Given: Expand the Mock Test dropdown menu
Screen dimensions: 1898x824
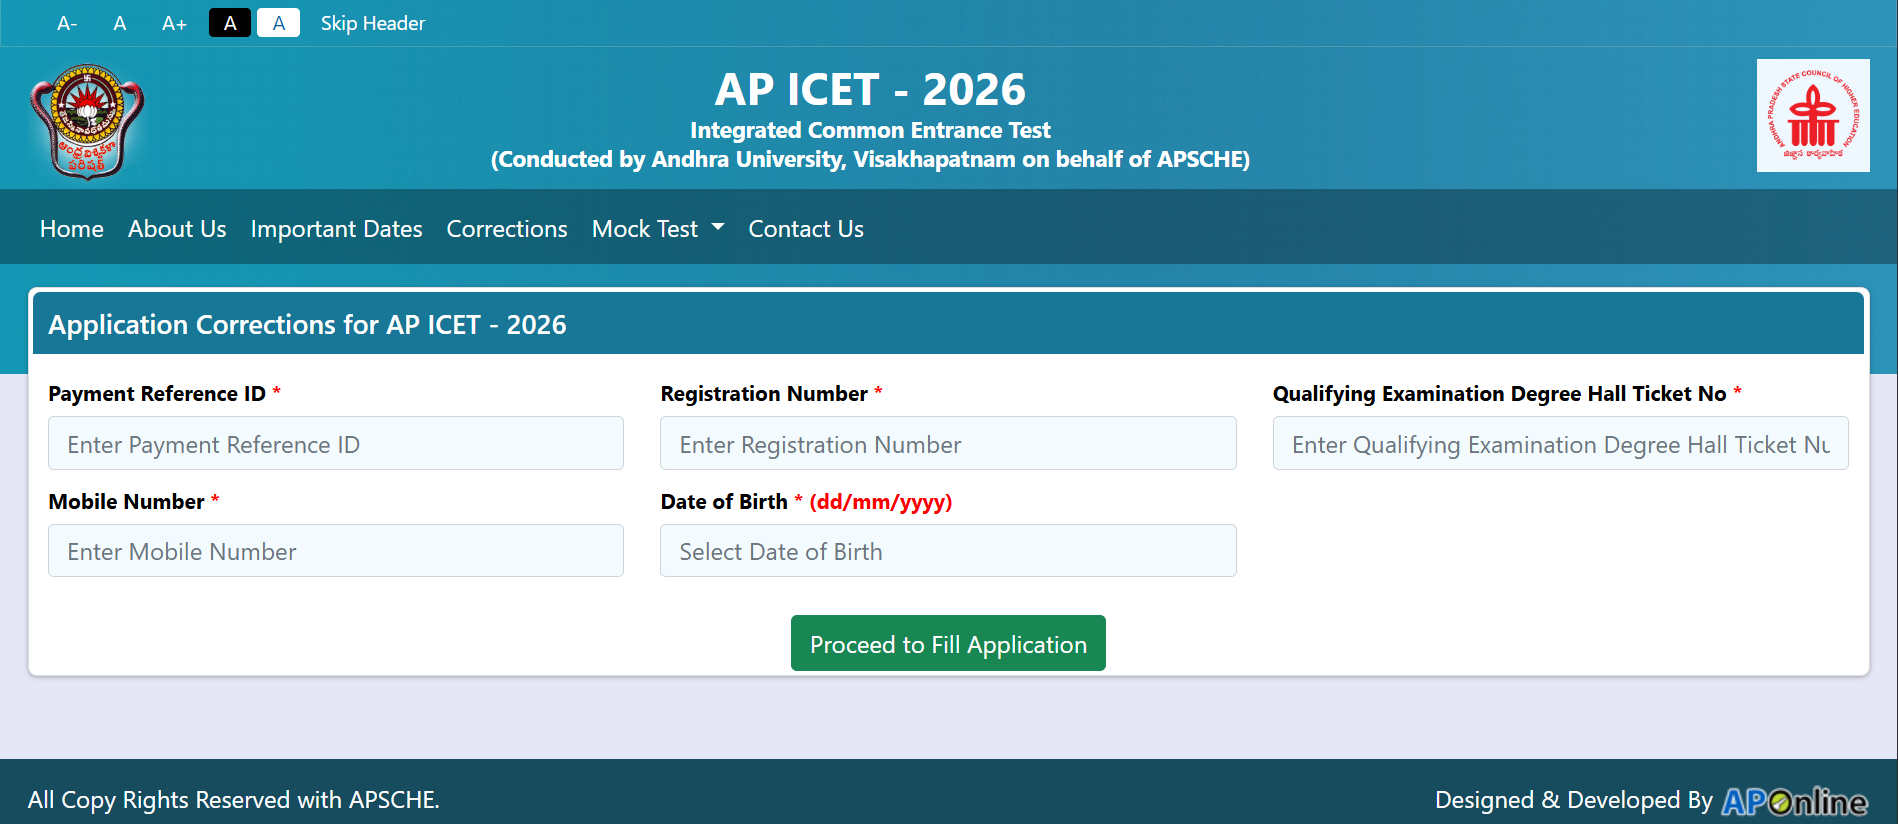Looking at the screenshot, I should coord(657,229).
